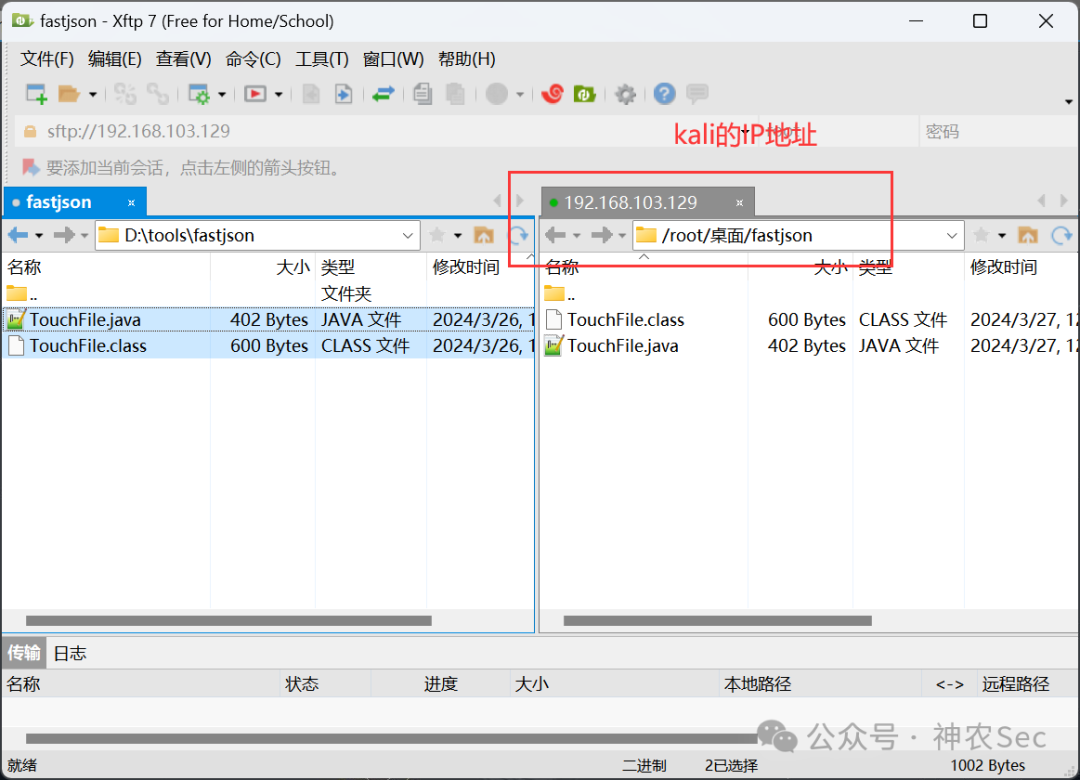Viewport: 1080px width, 780px height.
Task: Click the 密码 password field
Action: [x=999, y=131]
